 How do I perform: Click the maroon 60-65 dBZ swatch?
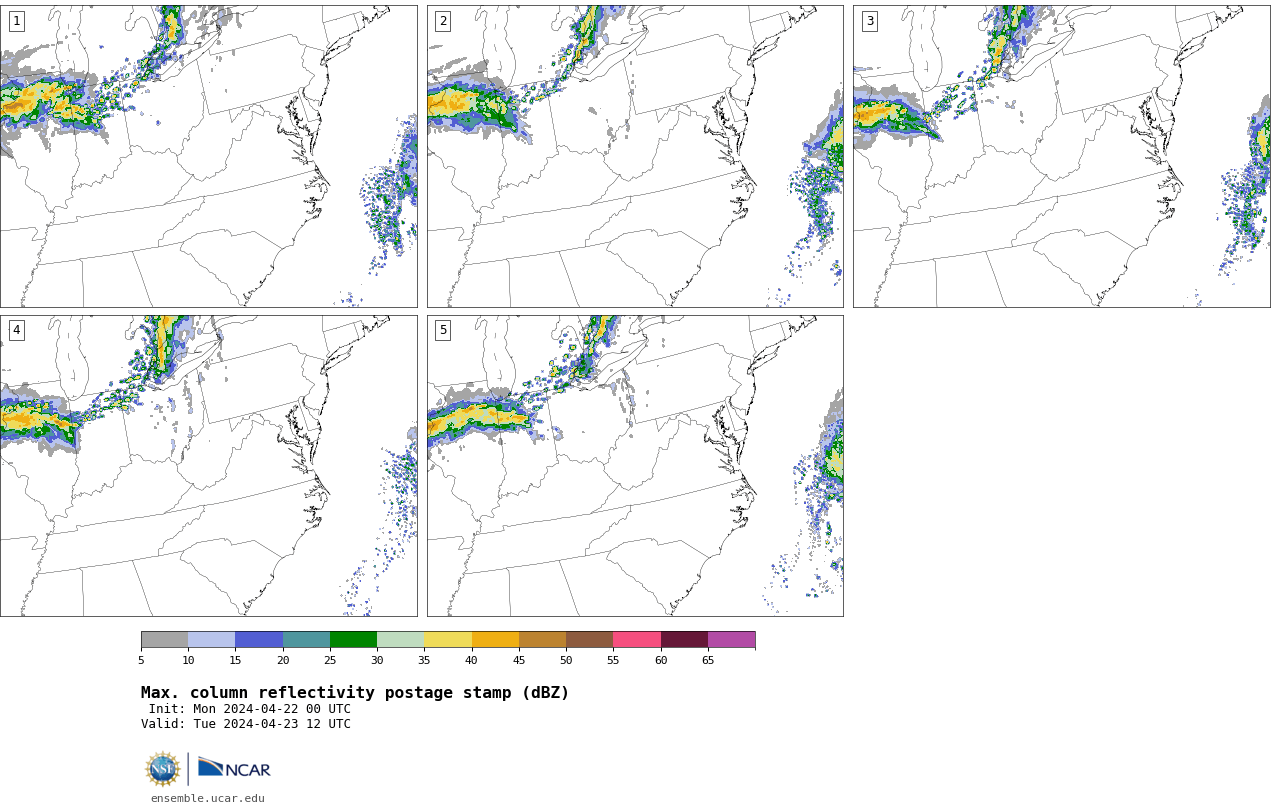[x=684, y=640]
